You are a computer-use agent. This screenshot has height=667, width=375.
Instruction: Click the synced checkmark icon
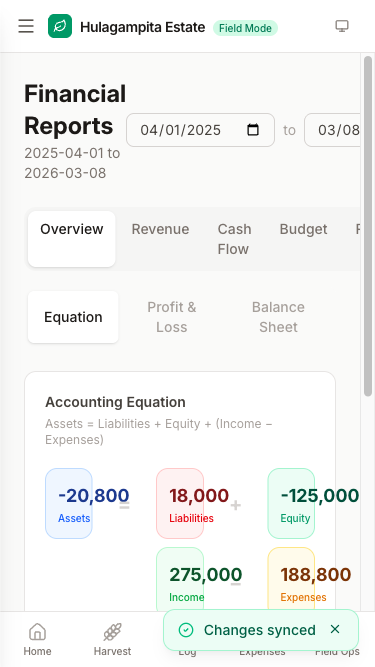[x=186, y=630]
